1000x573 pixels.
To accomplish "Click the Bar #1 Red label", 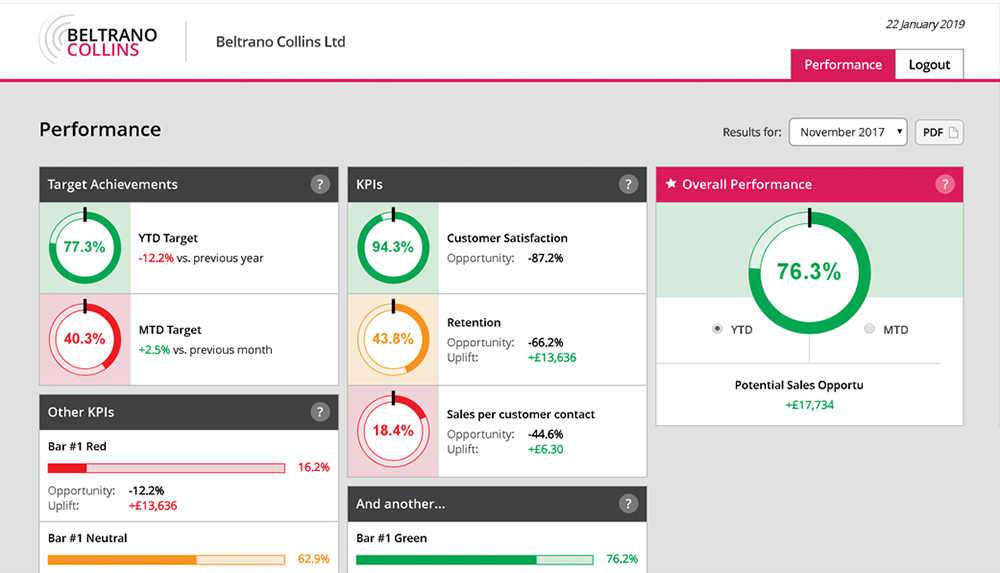I will coord(77,447).
